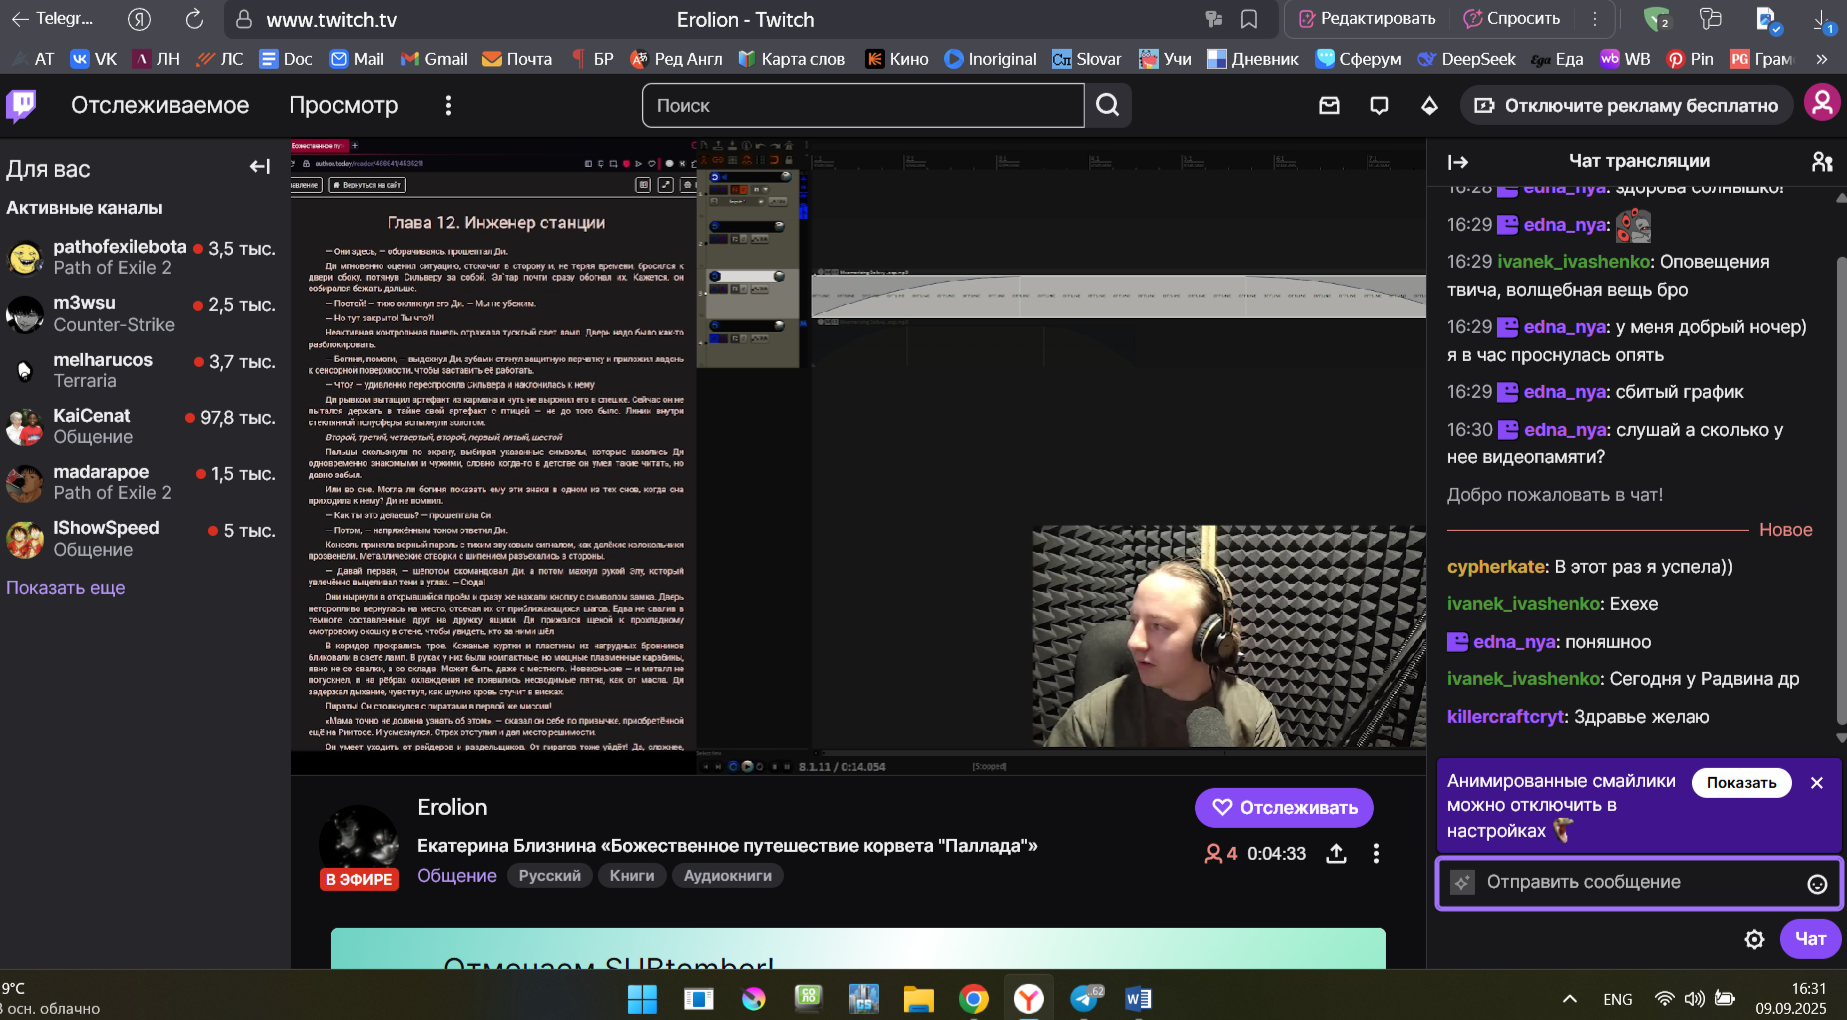Focus the Twitch Поиск search field
Image resolution: width=1847 pixels, height=1020 pixels.
pos(863,105)
